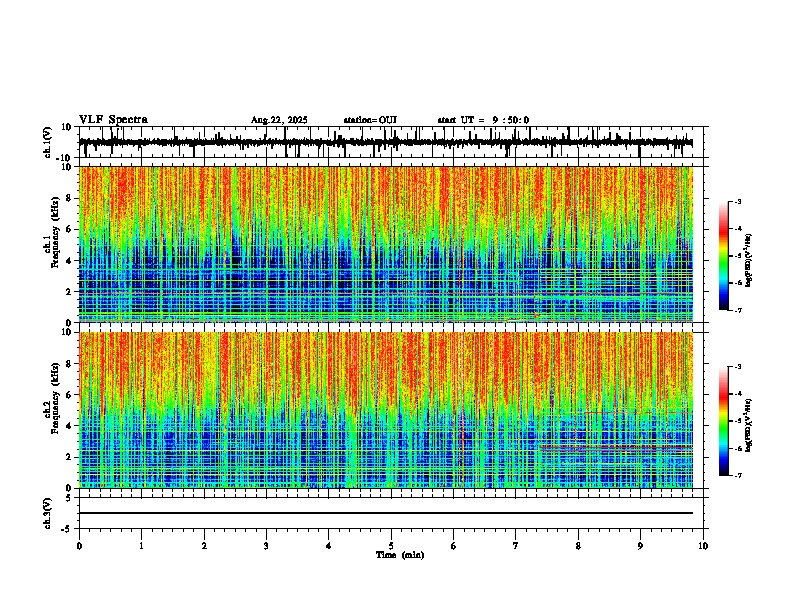Click time axis tick label "10"
Screen dimensions: 792x612
[703, 545]
